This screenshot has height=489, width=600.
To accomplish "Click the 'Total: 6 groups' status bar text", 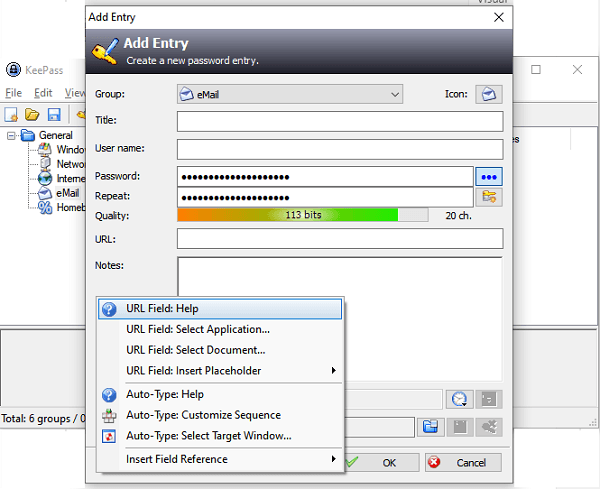I will click(42, 419).
